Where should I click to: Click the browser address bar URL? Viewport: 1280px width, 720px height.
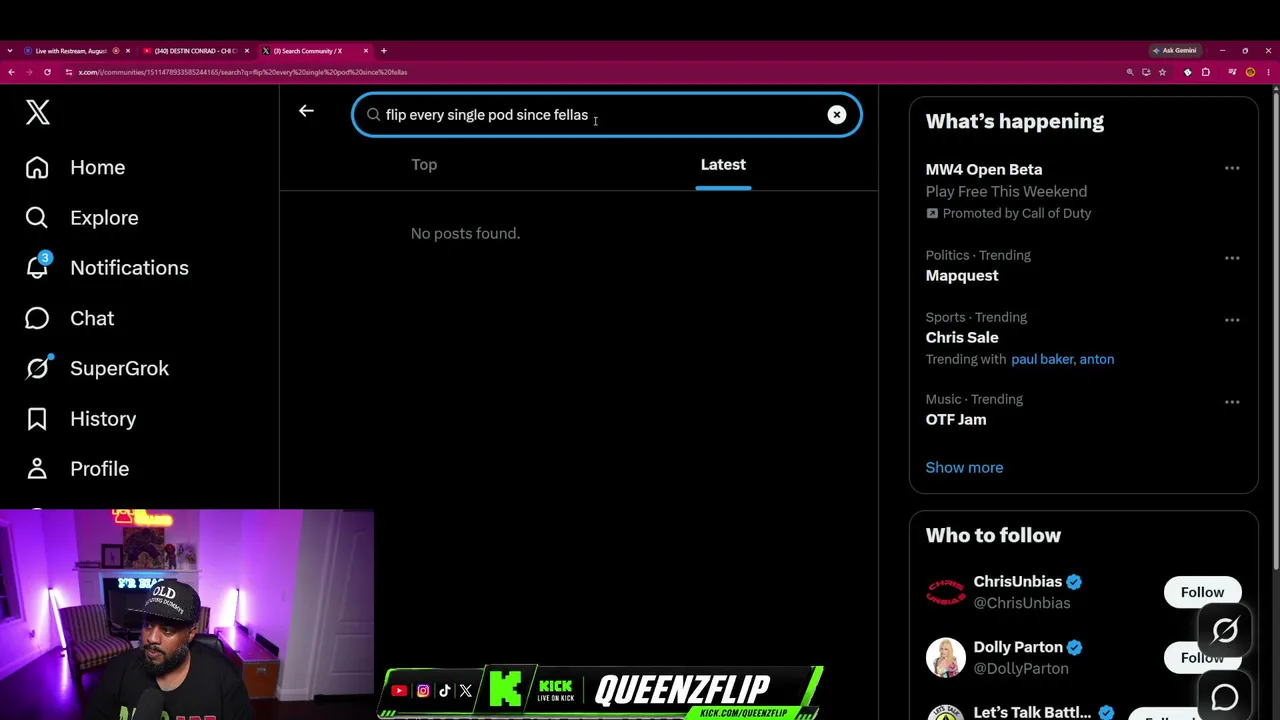243,72
